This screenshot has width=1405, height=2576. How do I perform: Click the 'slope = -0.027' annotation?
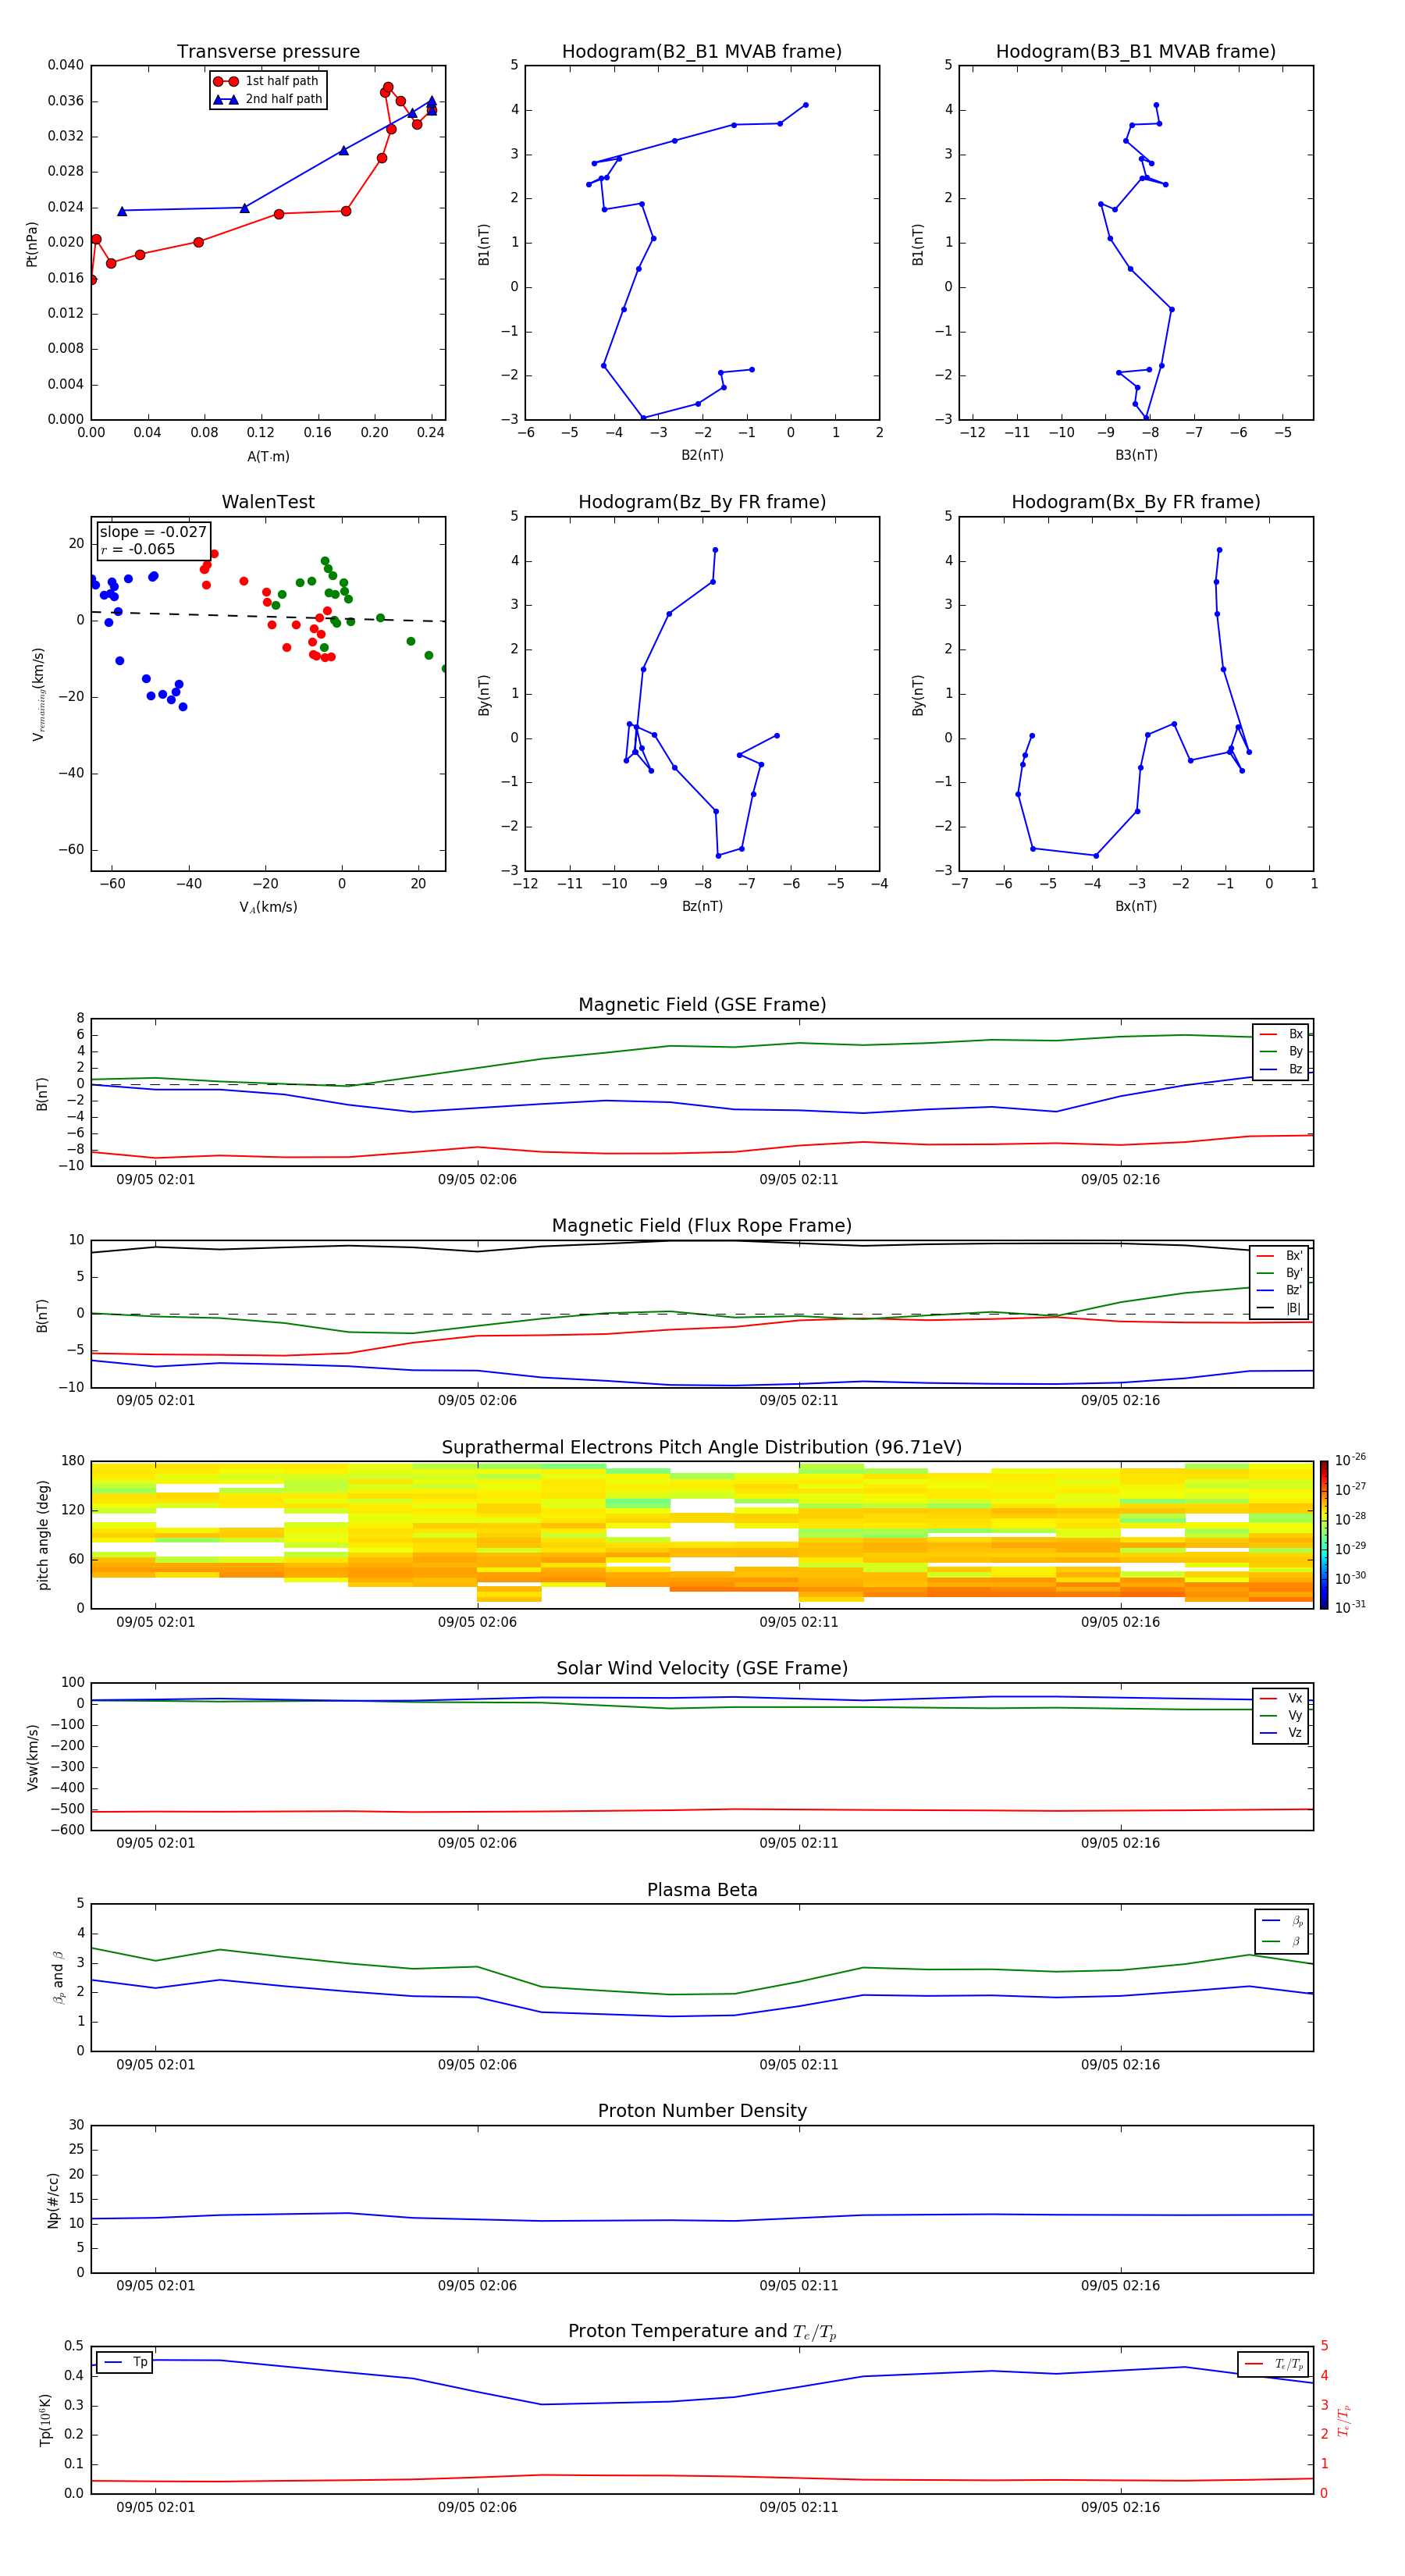tap(153, 532)
